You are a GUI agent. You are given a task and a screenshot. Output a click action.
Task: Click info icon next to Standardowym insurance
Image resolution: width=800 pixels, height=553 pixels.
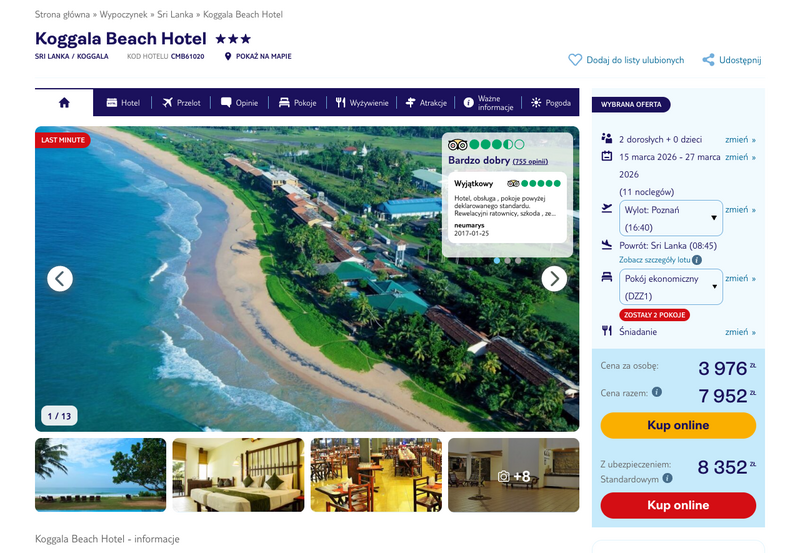point(667,479)
